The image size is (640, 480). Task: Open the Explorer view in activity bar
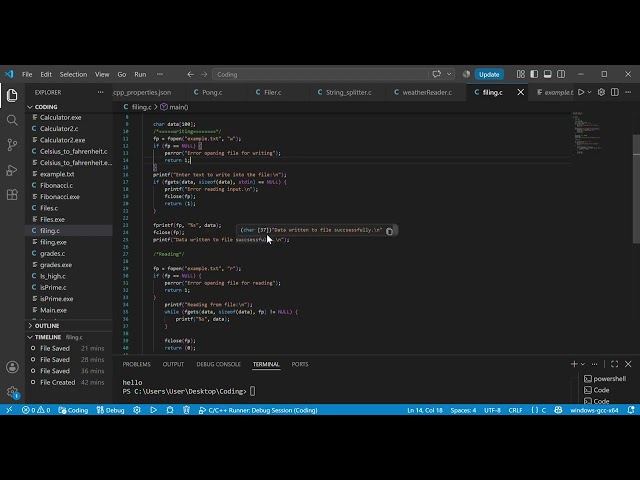tap(12, 96)
